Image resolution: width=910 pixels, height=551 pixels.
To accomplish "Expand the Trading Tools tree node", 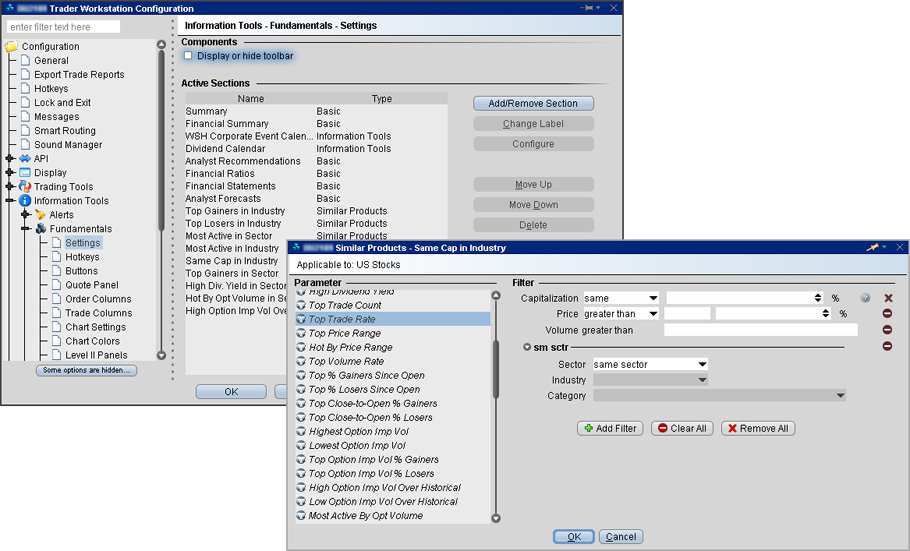I will (x=10, y=186).
